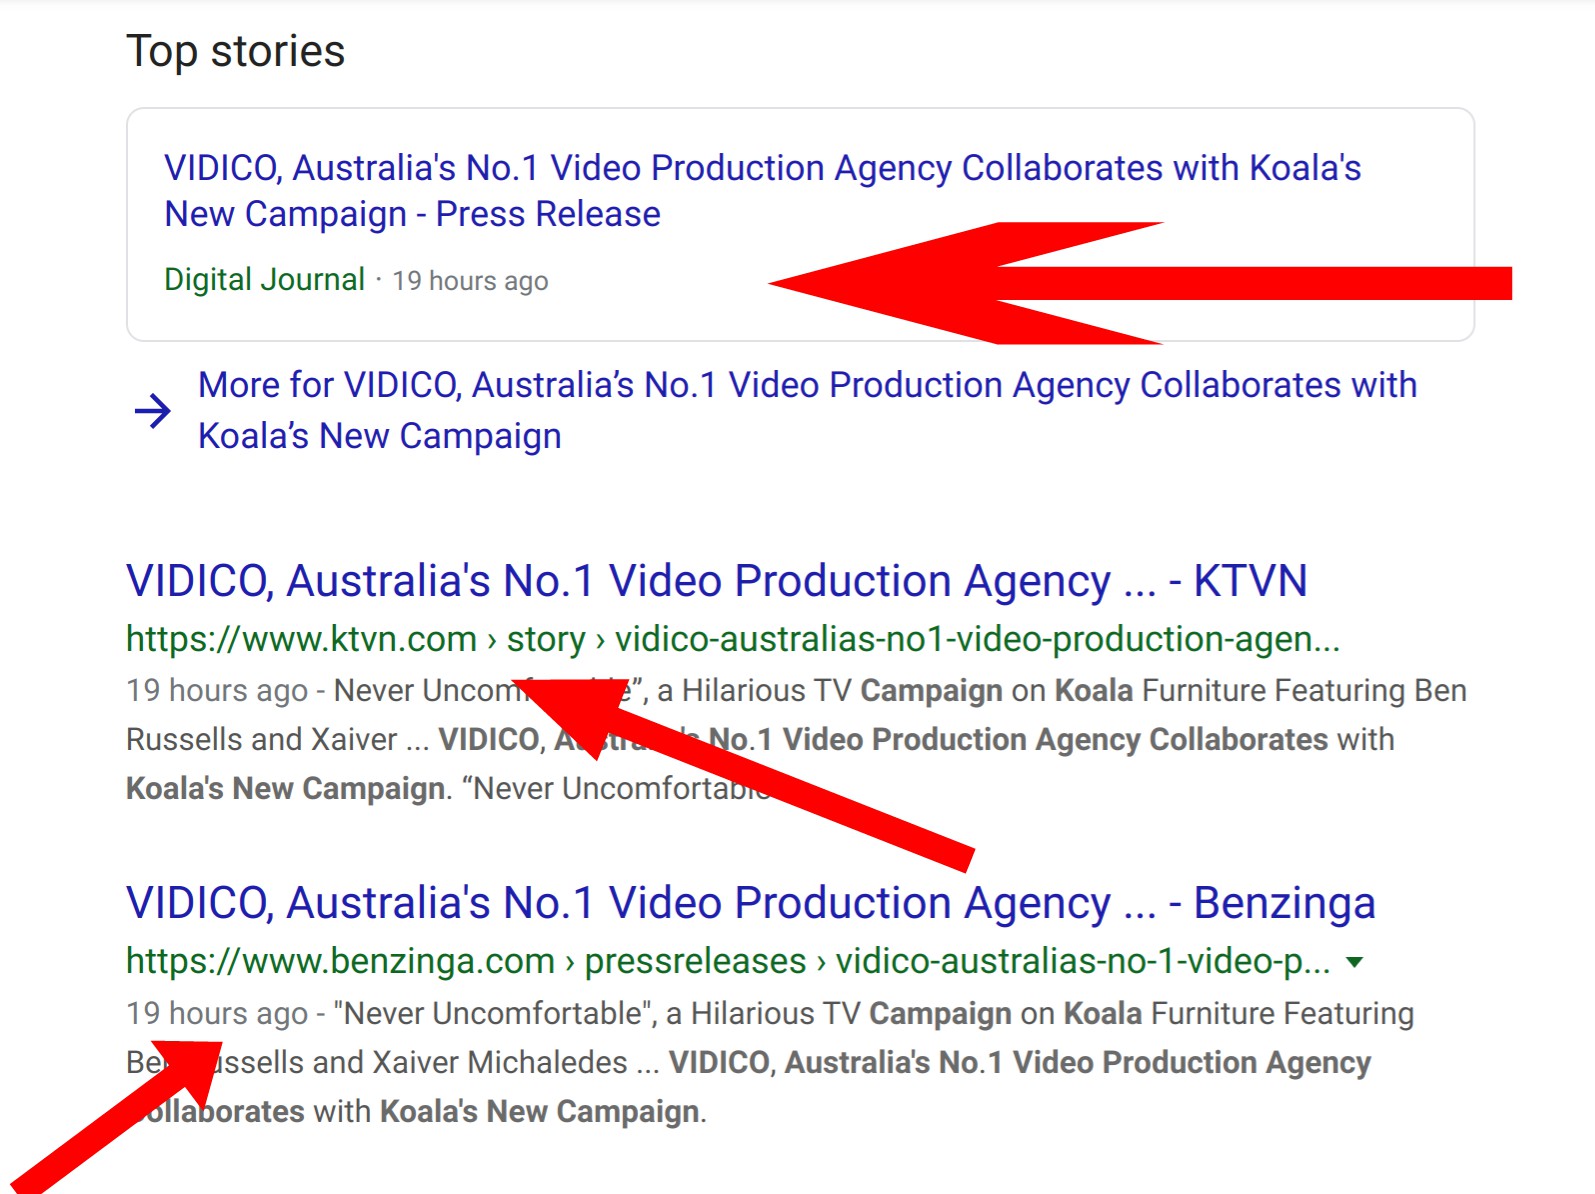Click the Digital Journal source name
1595x1194 pixels.
point(264,279)
